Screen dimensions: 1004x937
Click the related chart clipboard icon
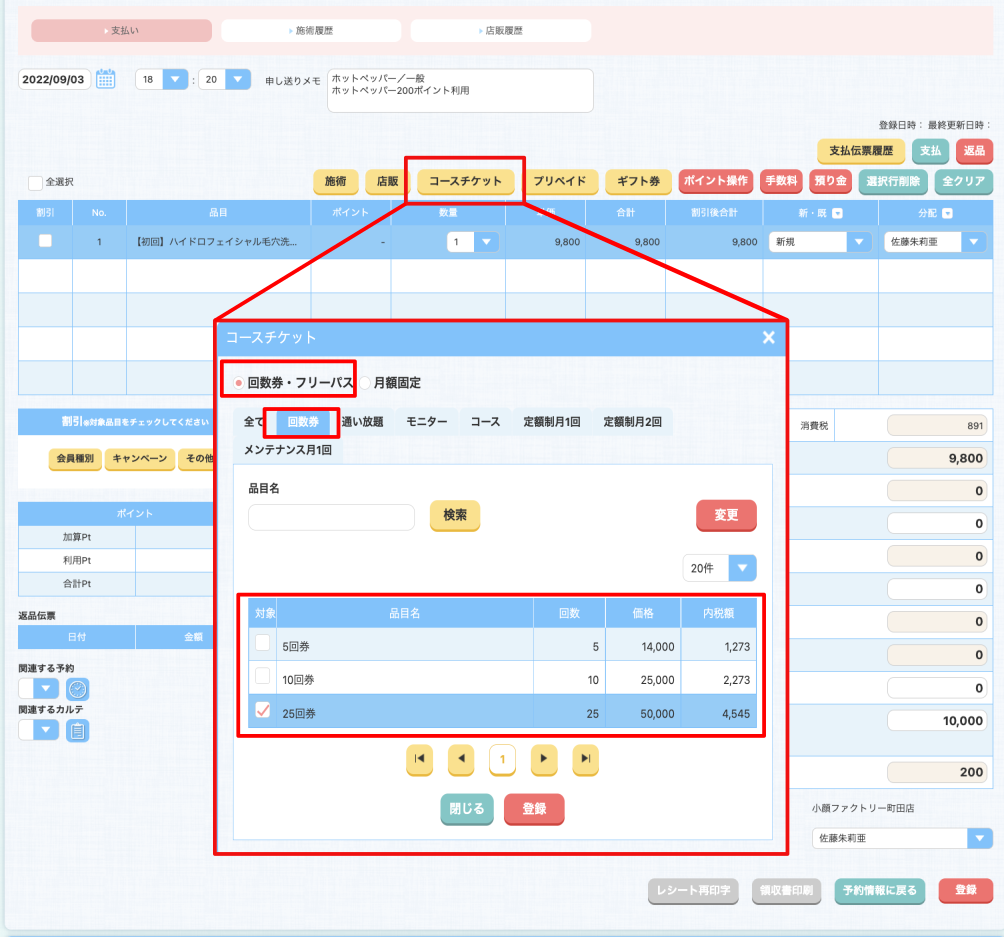(77, 731)
